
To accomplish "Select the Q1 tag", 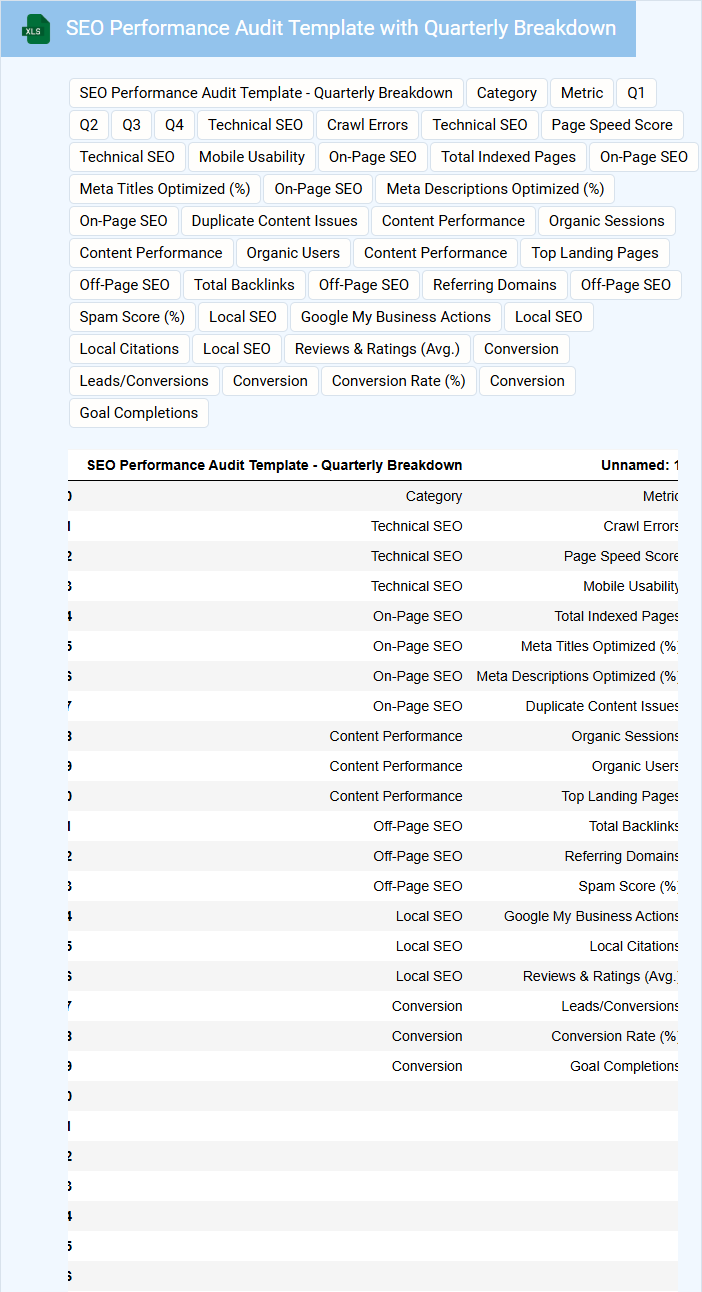I will (636, 93).
